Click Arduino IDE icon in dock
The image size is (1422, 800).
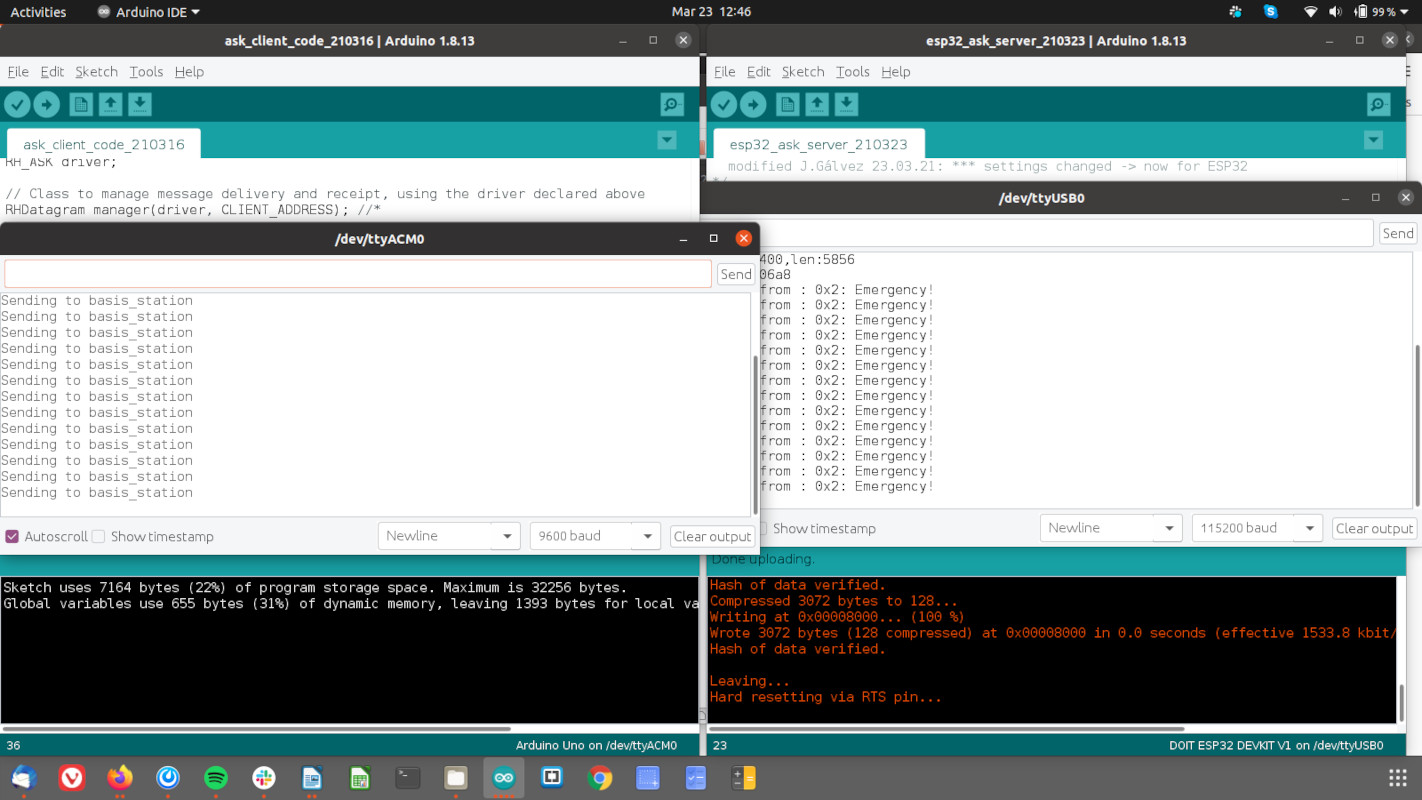tap(504, 777)
